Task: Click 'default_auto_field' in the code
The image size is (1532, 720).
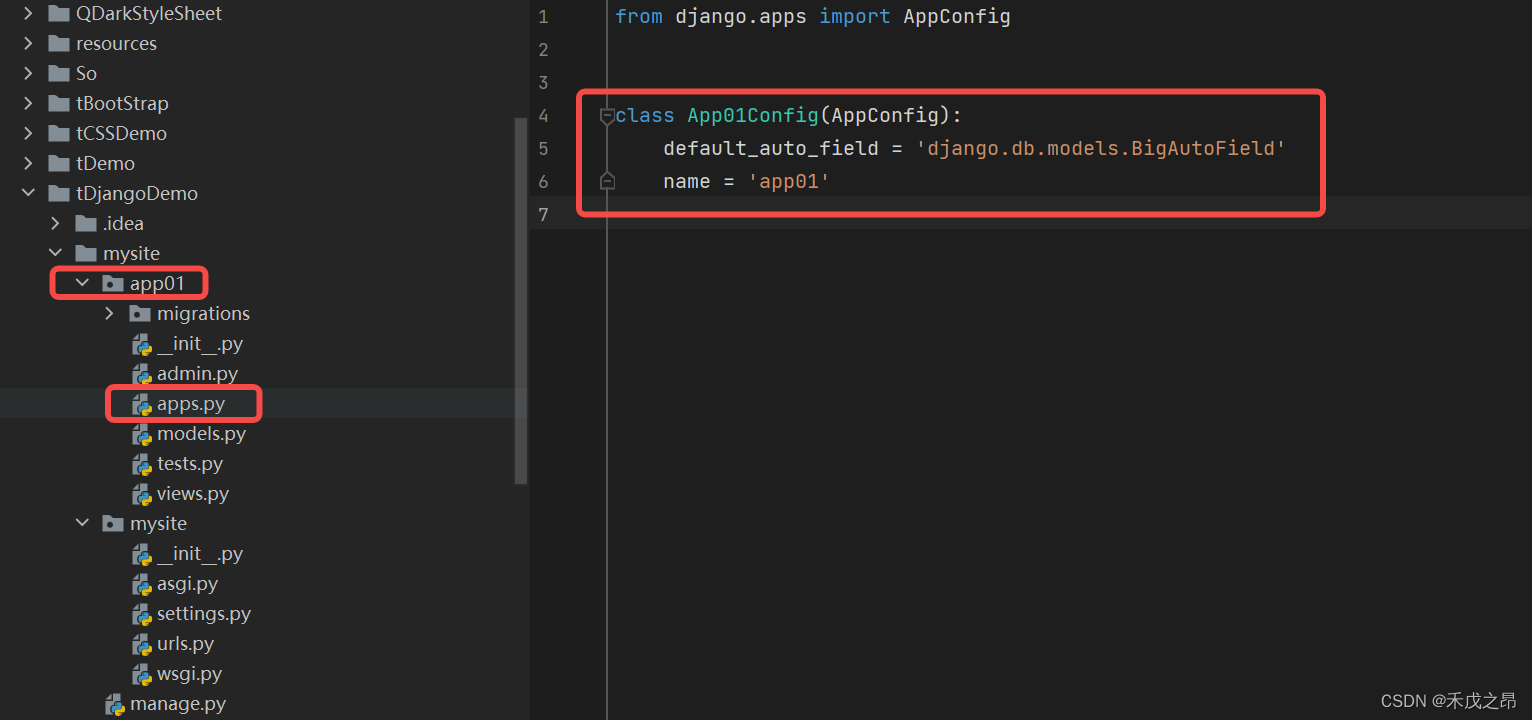Action: click(771, 149)
